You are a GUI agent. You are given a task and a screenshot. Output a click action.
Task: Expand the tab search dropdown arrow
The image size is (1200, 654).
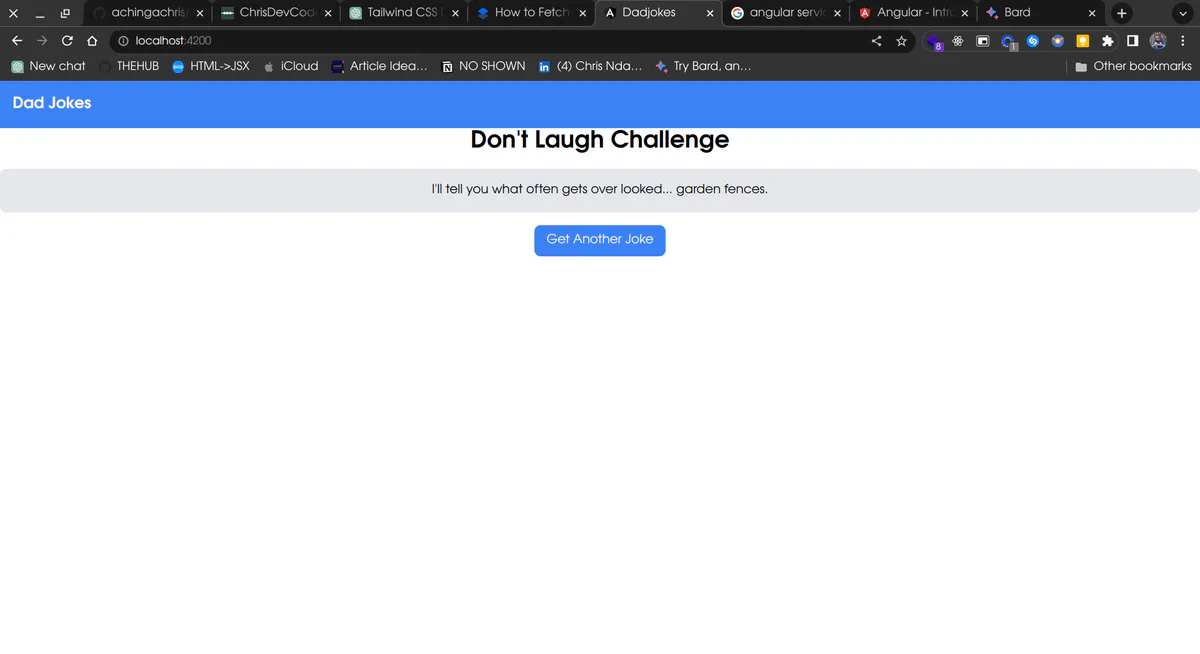[1183, 13]
